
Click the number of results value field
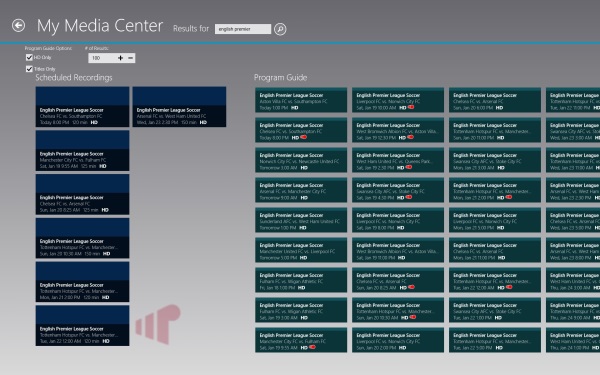pyautogui.click(x=102, y=58)
